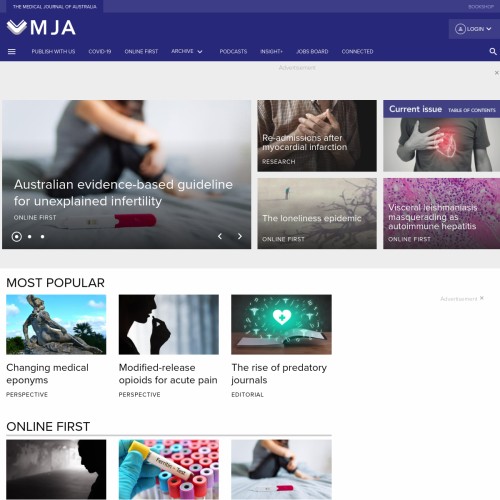Viewport: 500px width, 500px height.
Task: Select the third carousel slide dot
Action: point(42,237)
